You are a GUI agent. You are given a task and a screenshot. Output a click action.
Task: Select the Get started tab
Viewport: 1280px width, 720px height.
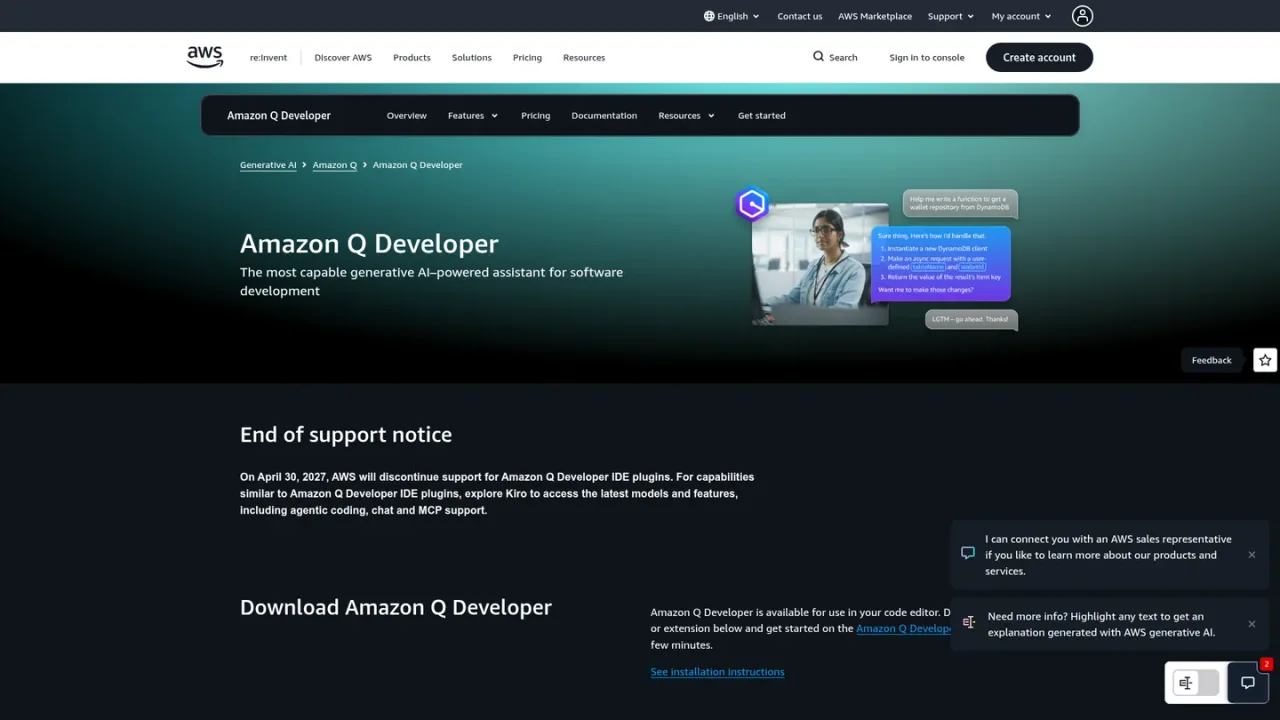[762, 115]
